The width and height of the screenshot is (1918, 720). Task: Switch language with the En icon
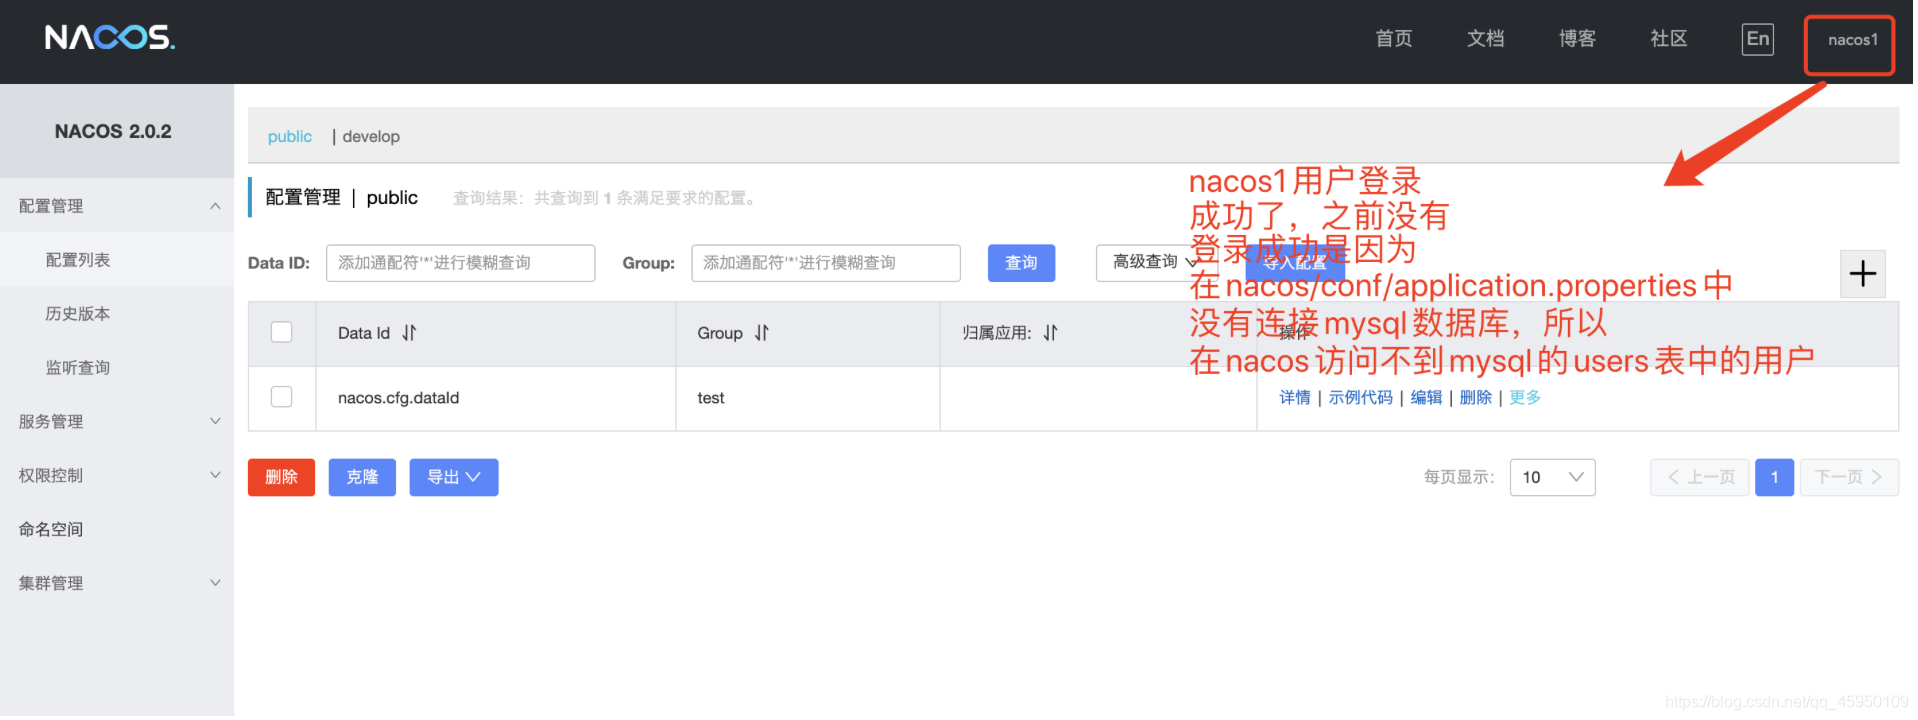point(1757,39)
